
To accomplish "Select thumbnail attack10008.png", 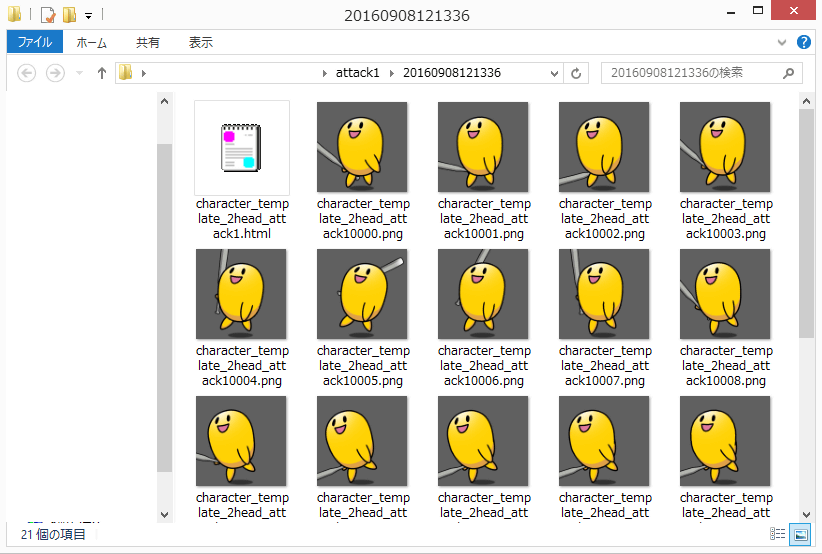I will [x=726, y=294].
